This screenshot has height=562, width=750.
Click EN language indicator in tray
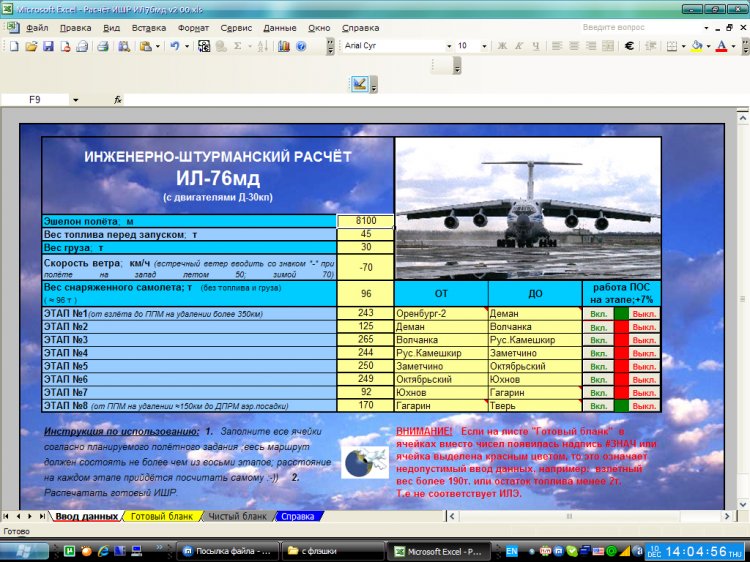[x=511, y=551]
